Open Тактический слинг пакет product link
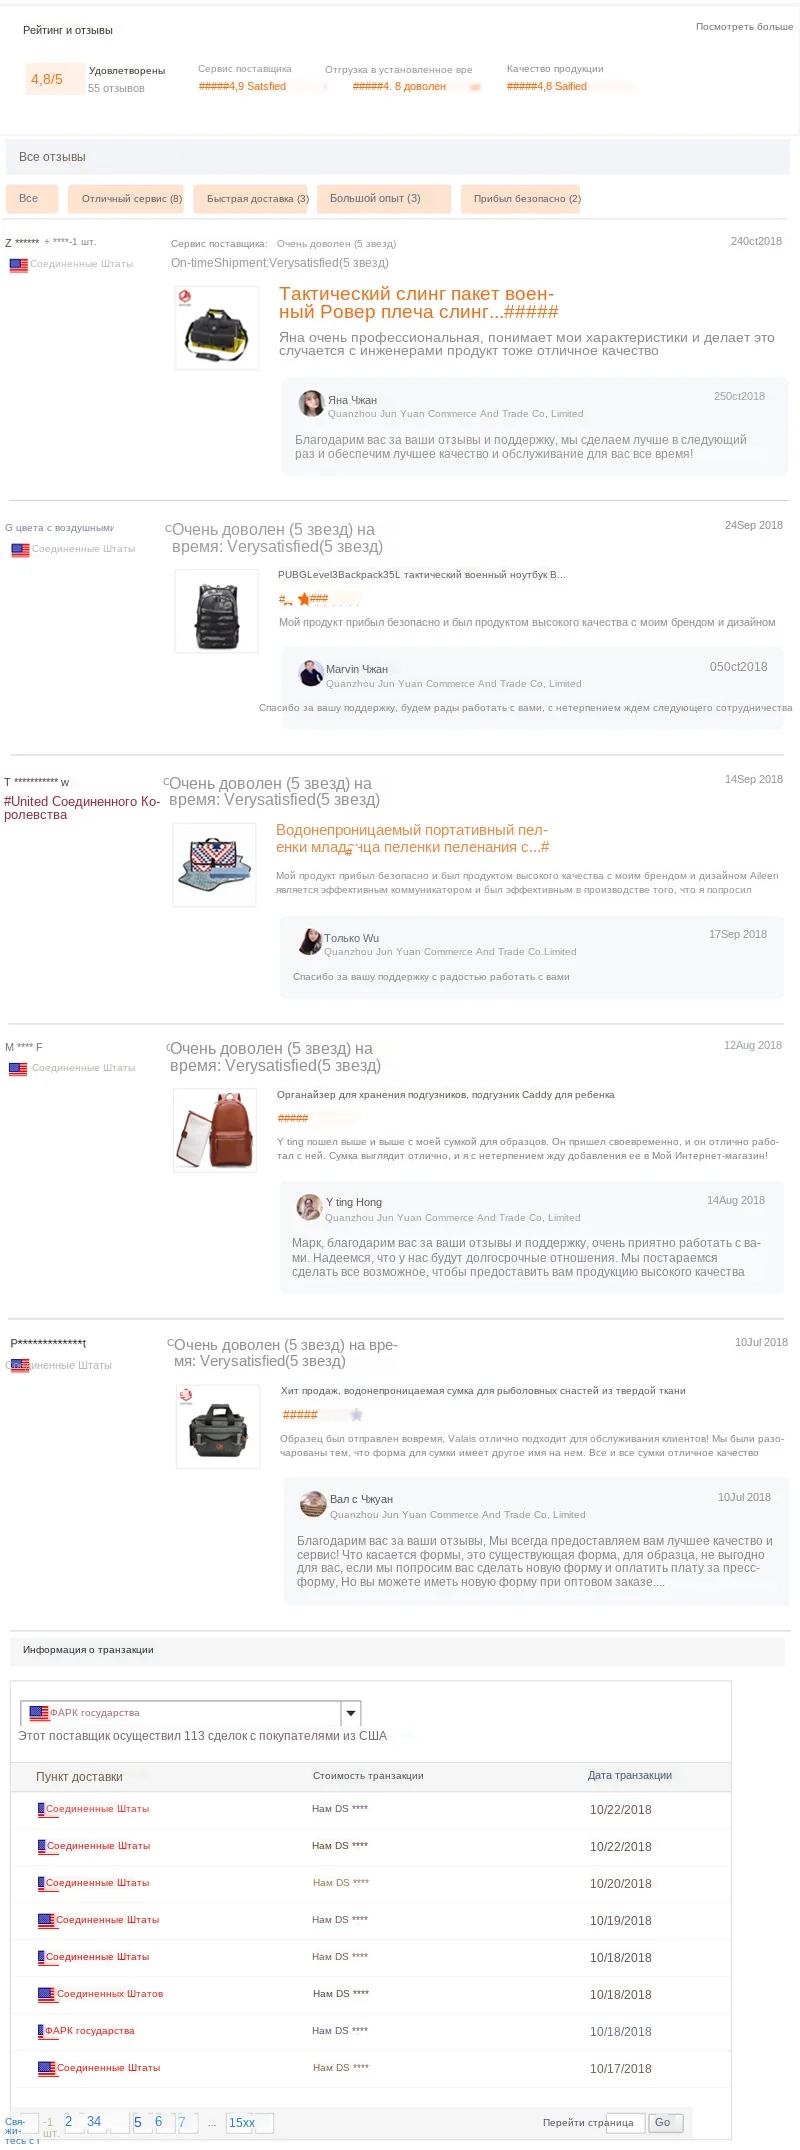Screen dimensions: 800x2150 pos(418,303)
